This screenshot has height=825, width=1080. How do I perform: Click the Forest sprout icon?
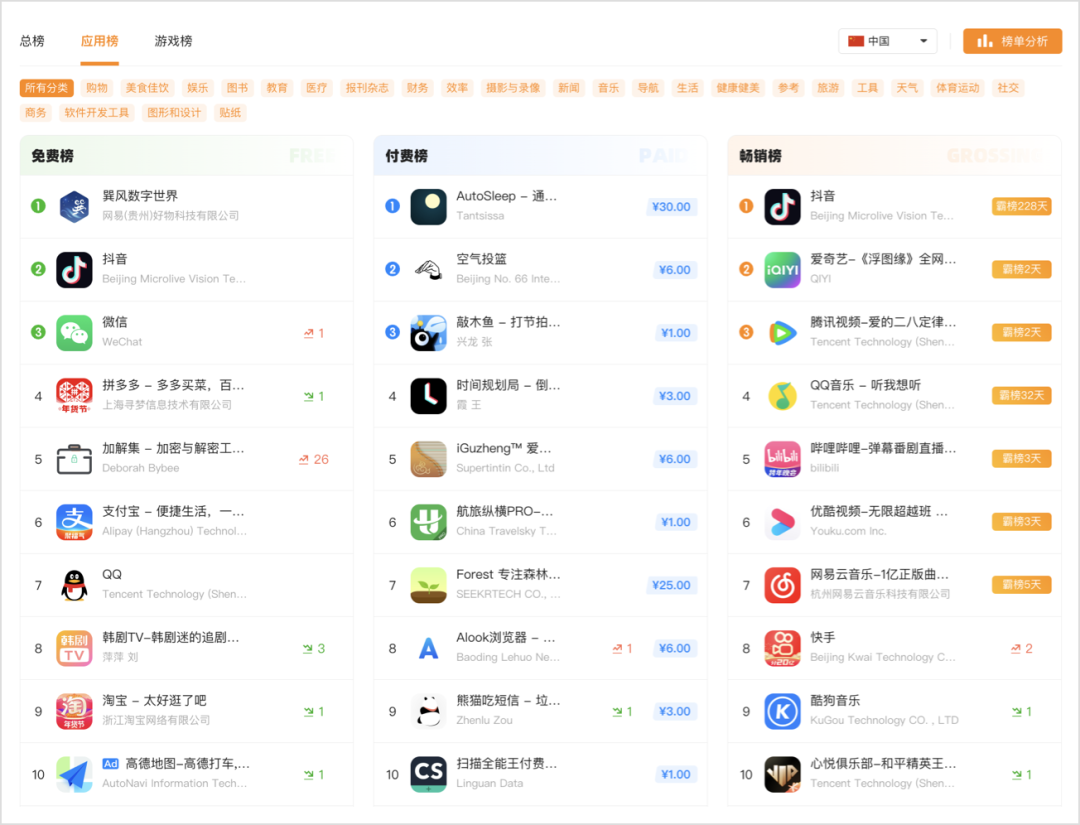point(428,585)
